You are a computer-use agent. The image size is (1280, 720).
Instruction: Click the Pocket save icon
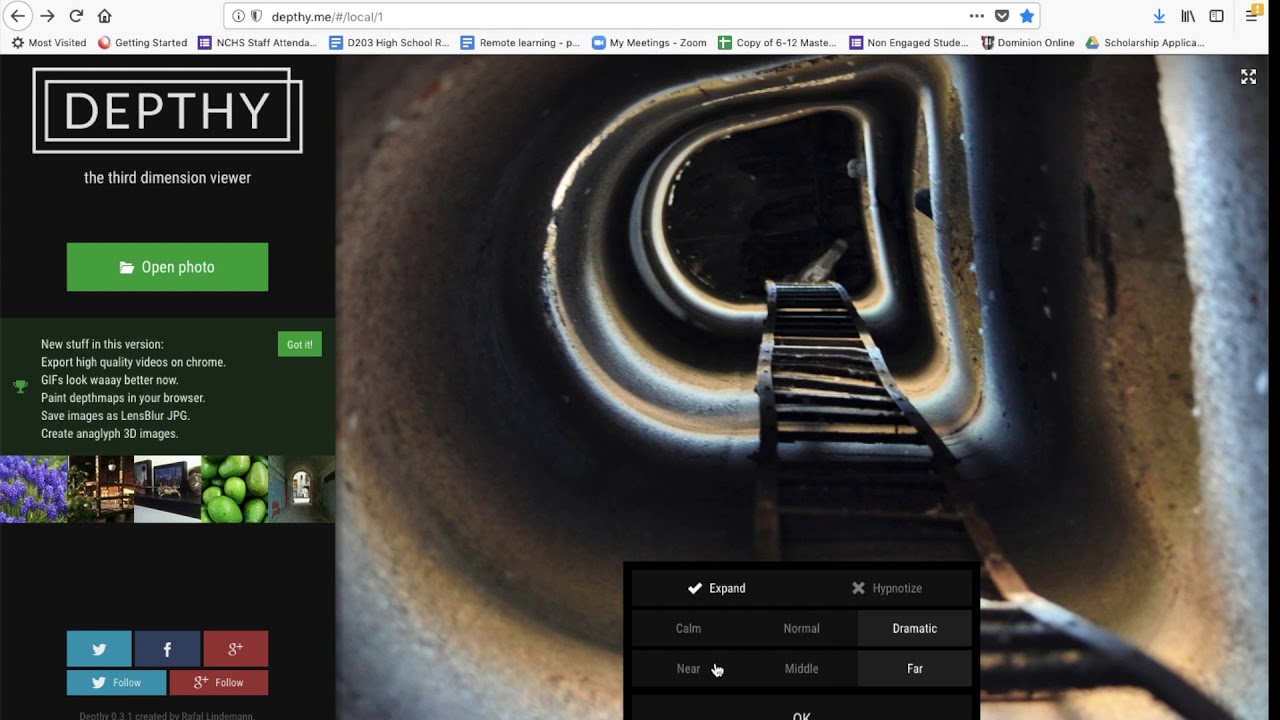coord(1002,16)
